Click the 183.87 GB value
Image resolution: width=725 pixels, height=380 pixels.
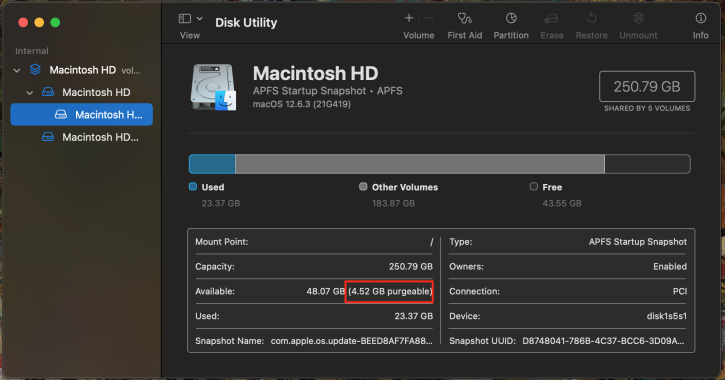(393, 203)
